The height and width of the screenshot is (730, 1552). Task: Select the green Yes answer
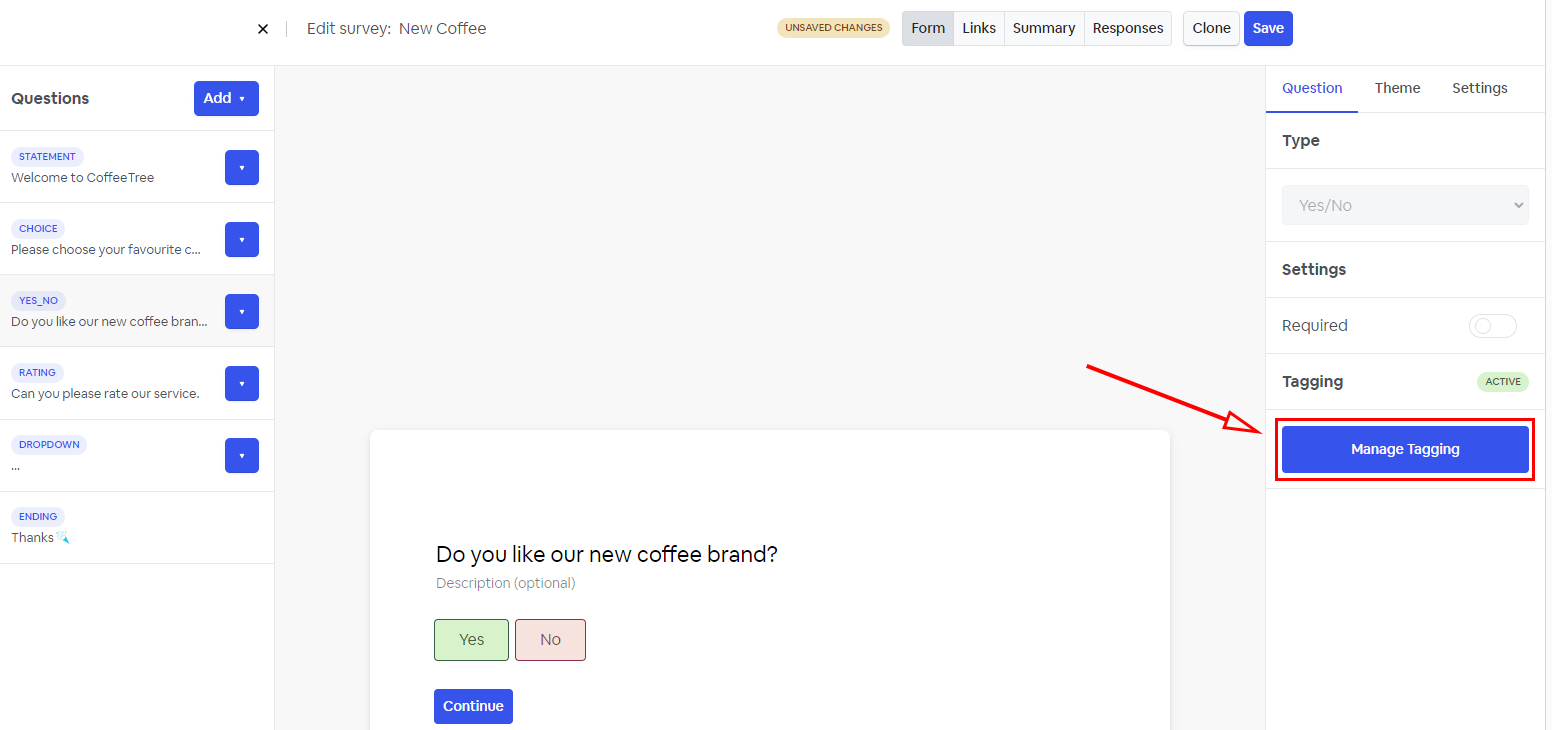coord(471,640)
